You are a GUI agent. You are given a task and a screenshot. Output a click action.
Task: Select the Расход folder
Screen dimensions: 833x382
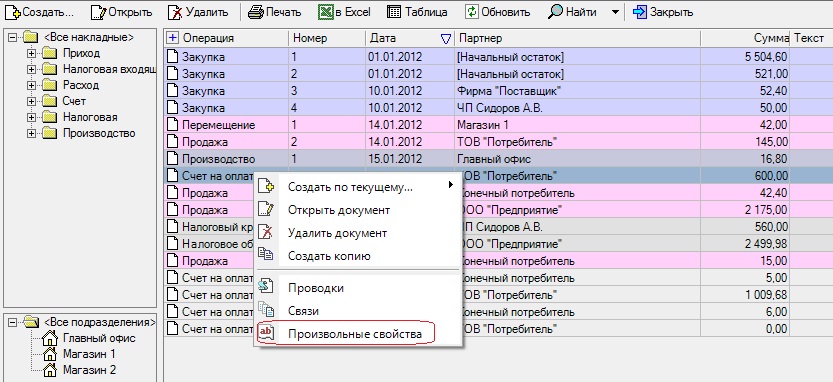[x=81, y=85]
